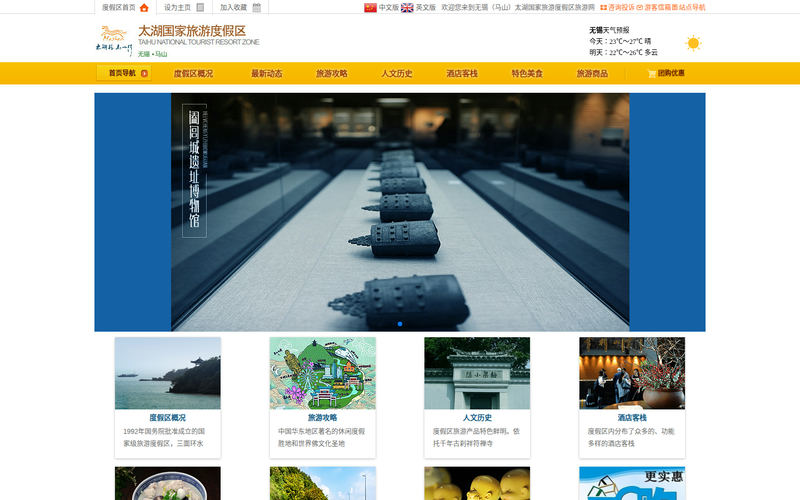Click the blue carousel indicator dot

pyautogui.click(x=400, y=324)
